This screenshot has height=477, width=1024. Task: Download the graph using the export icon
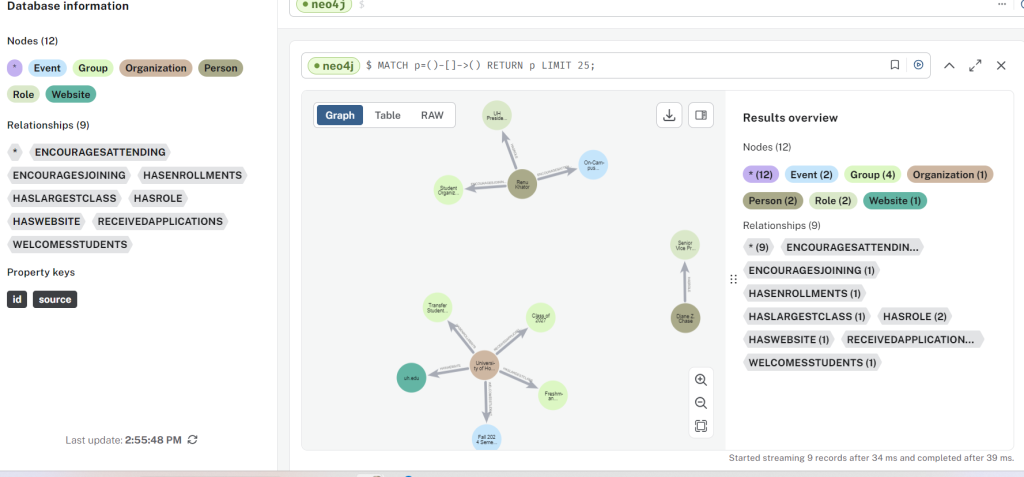(x=669, y=115)
